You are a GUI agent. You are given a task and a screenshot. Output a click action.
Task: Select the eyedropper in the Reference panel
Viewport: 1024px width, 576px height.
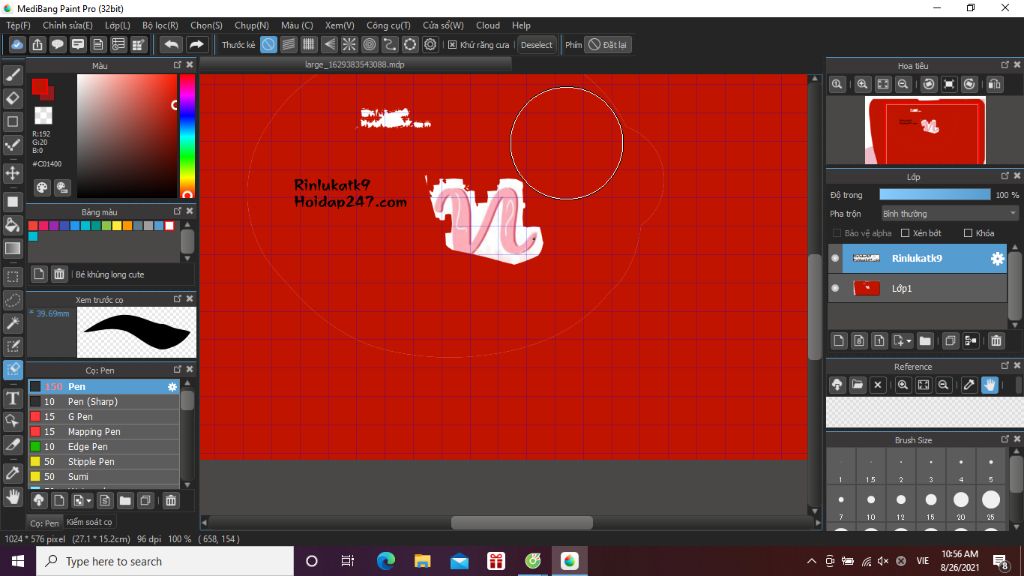tap(969, 385)
